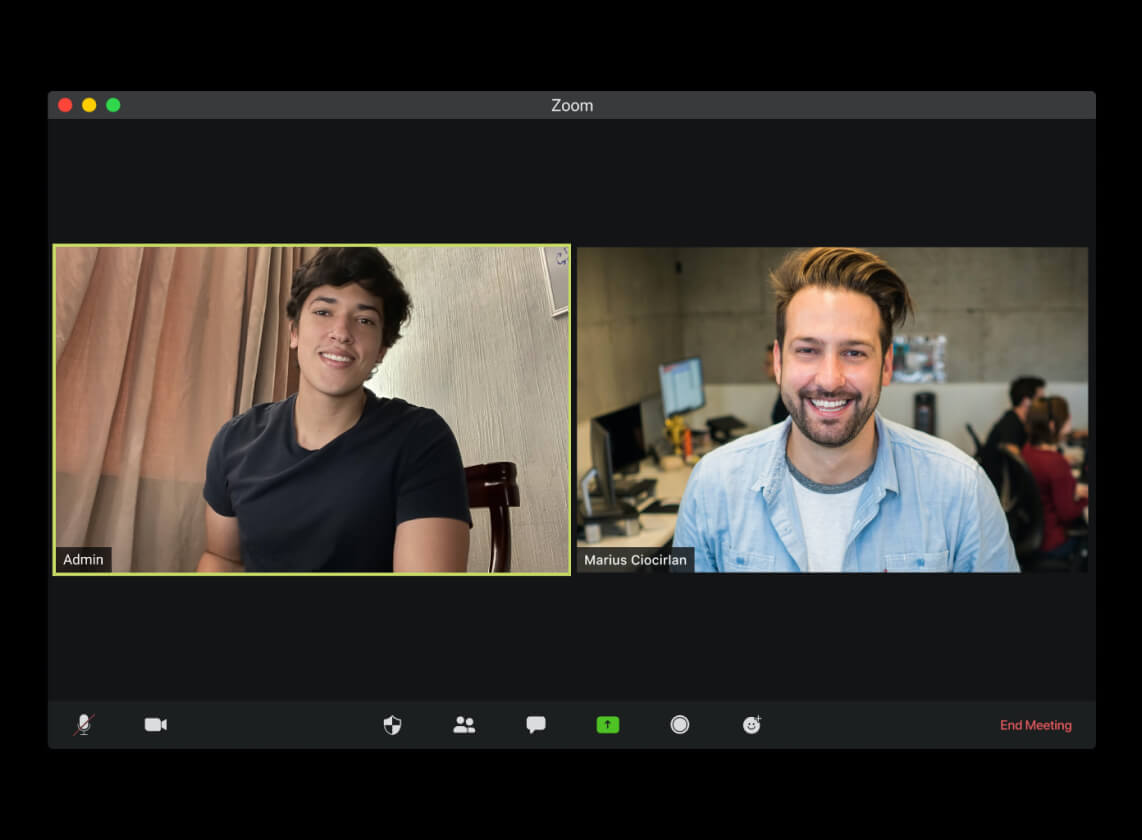Unmute the microphone in the toolbar
Screen dimensions: 1142x840
click(84, 724)
